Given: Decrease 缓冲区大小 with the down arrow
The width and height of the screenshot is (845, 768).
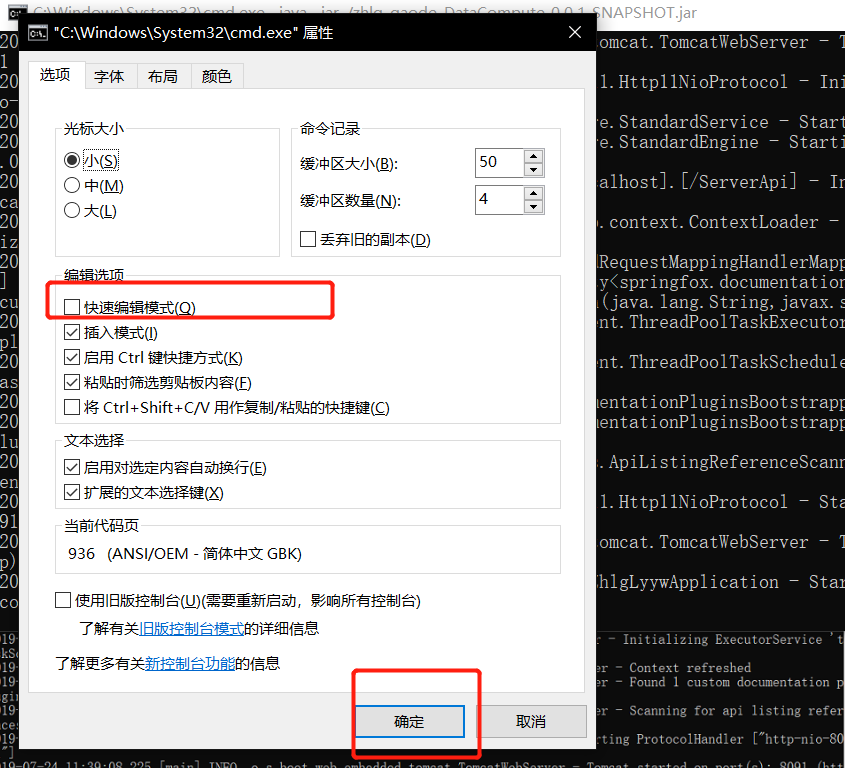Looking at the screenshot, I should [x=534, y=170].
